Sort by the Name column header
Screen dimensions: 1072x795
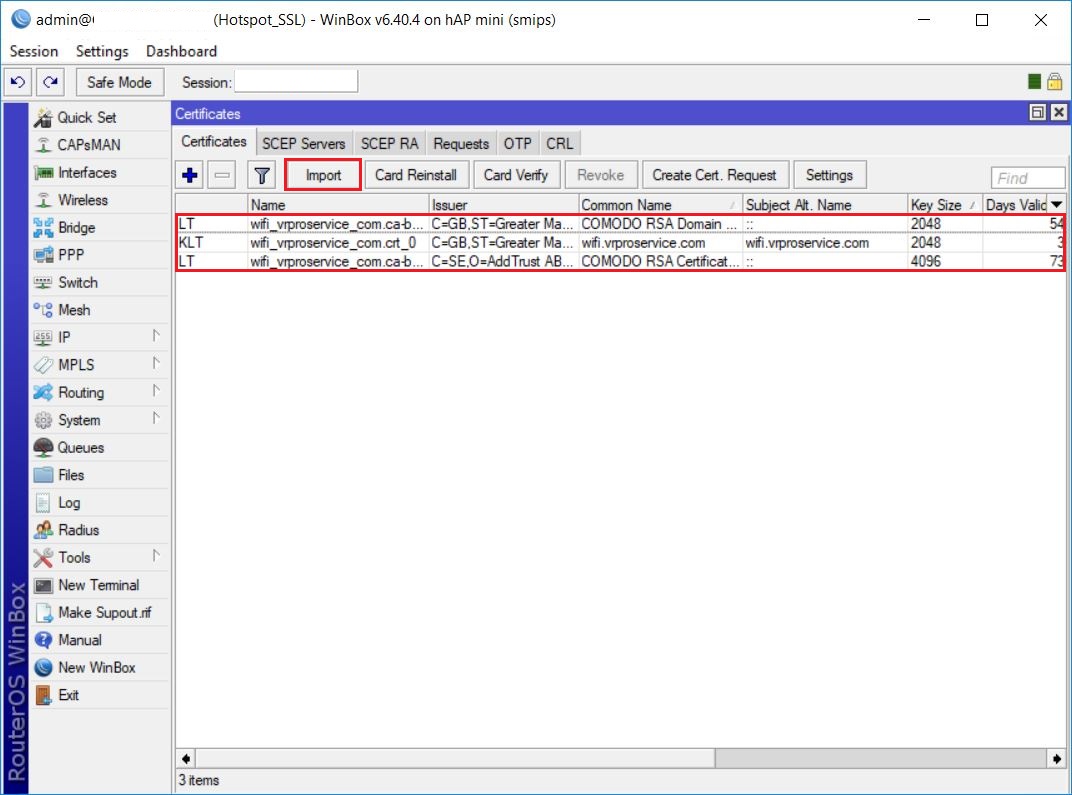338,204
